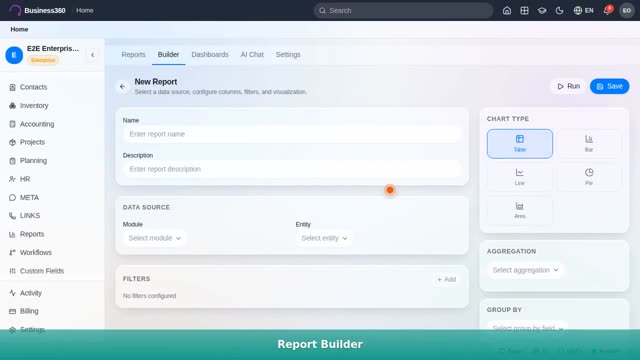Click the report Description field

click(x=292, y=169)
